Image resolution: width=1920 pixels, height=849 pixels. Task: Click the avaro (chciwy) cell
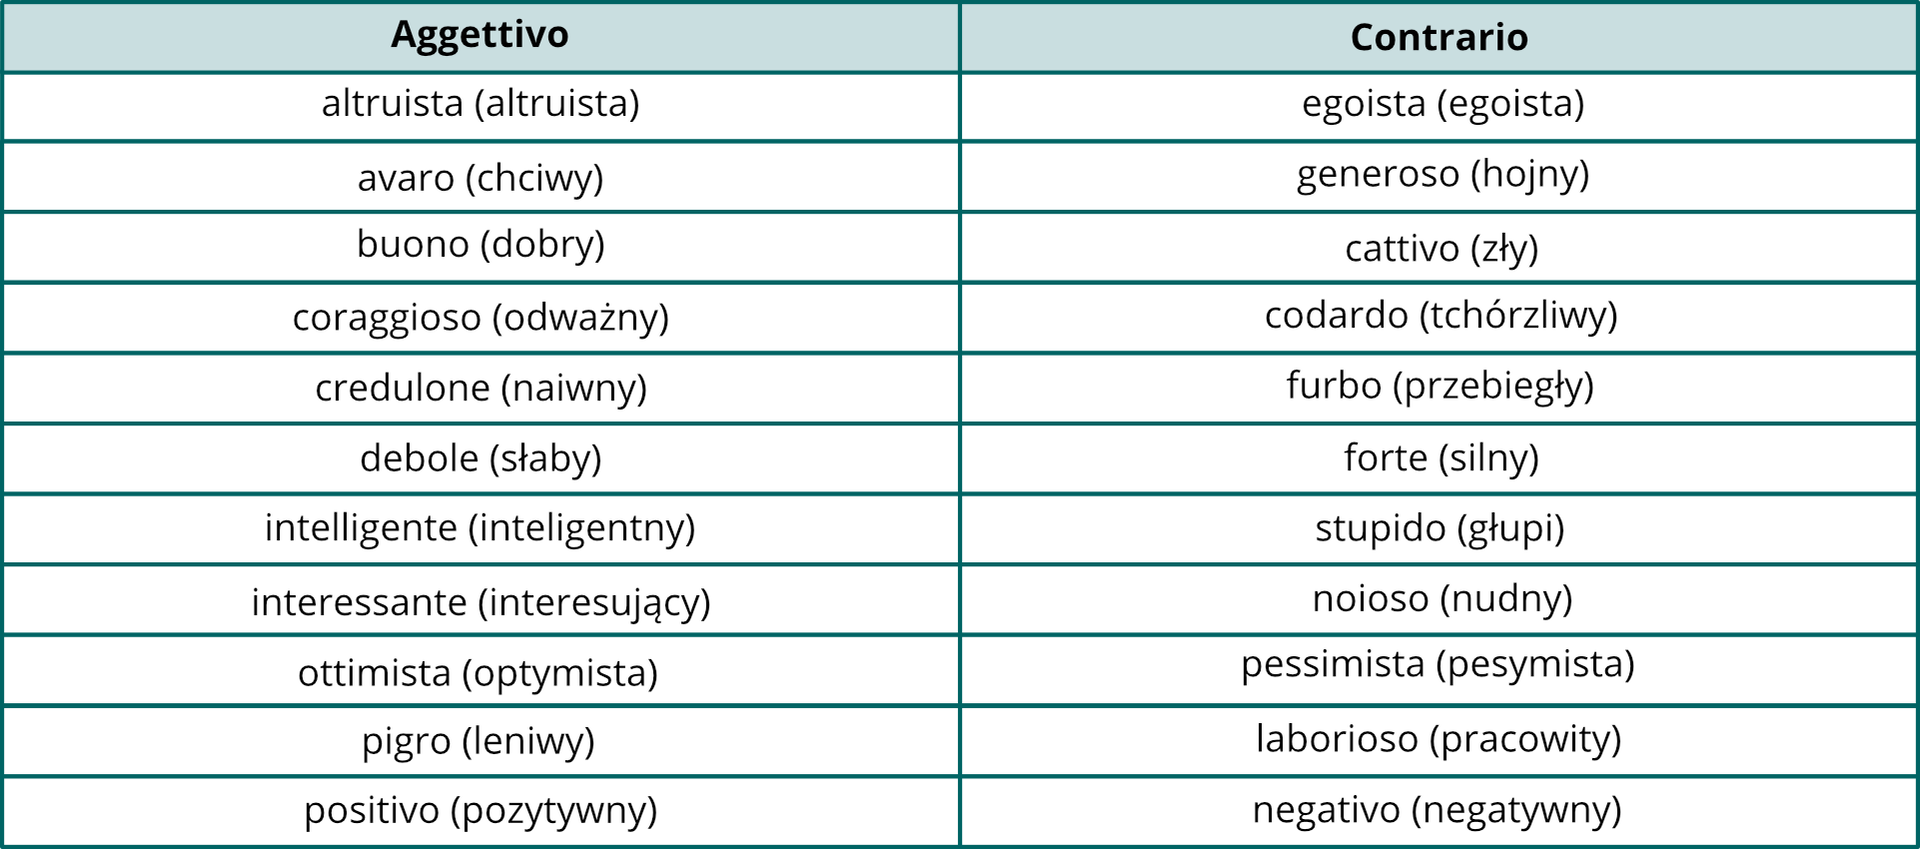point(480,178)
